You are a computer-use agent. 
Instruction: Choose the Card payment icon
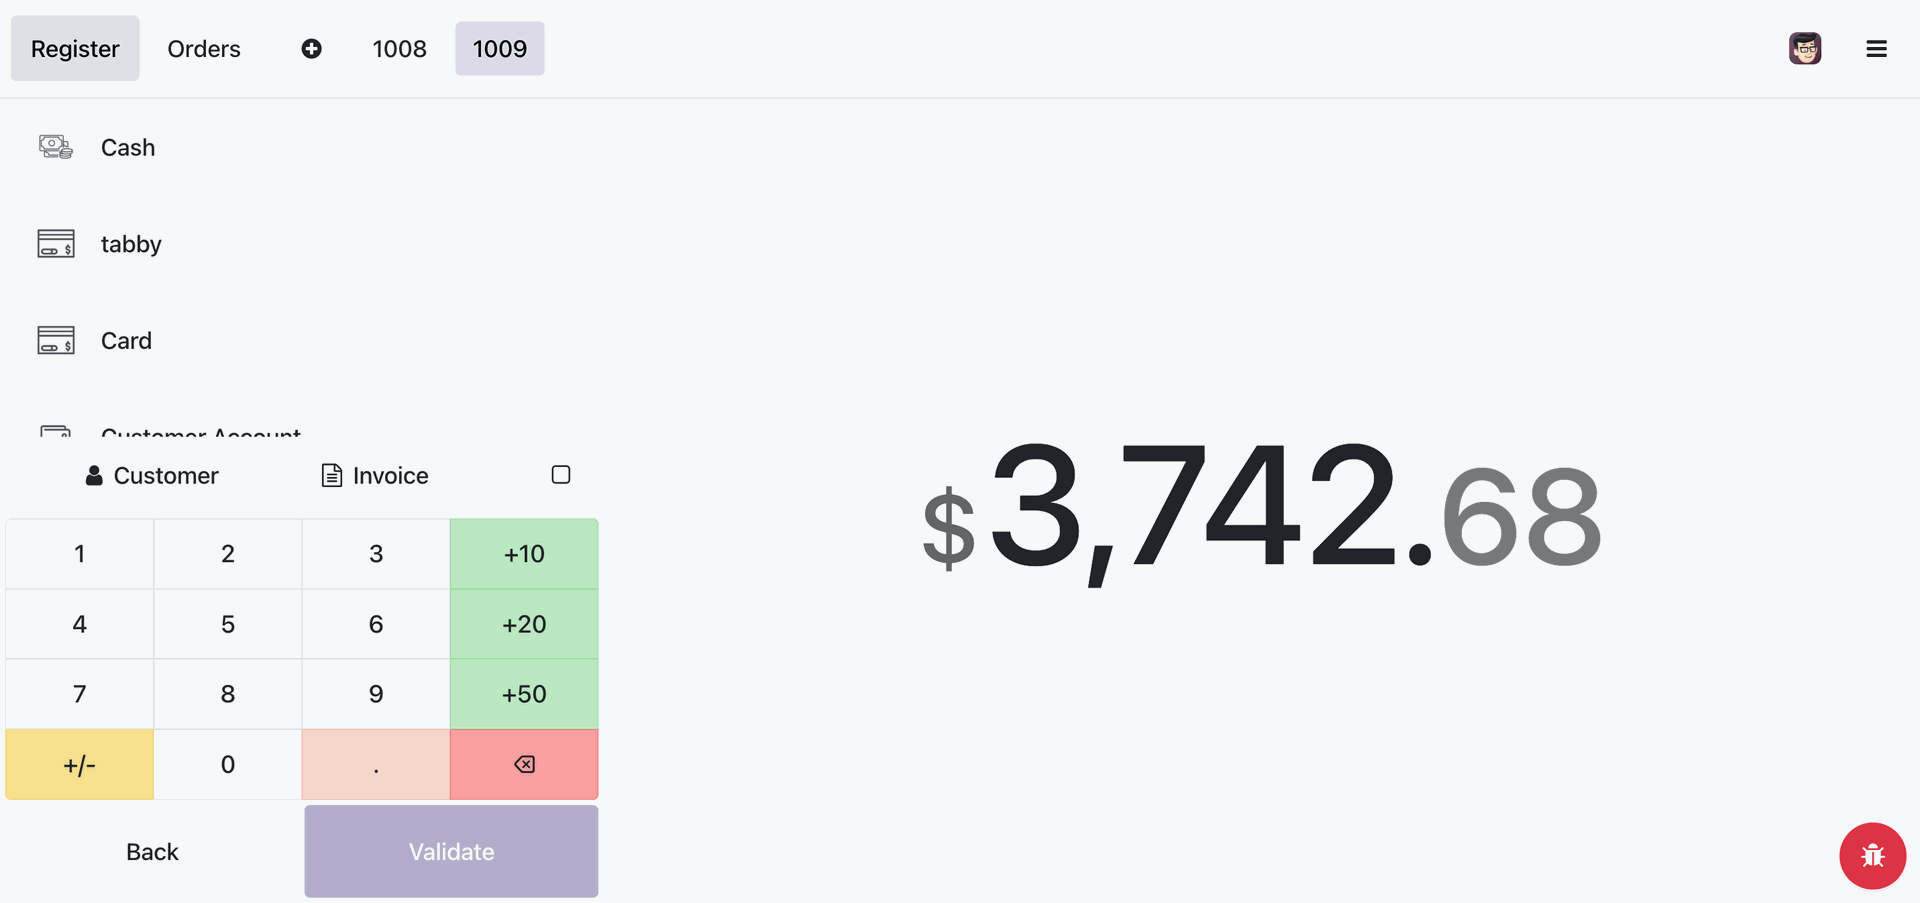[x=56, y=341]
